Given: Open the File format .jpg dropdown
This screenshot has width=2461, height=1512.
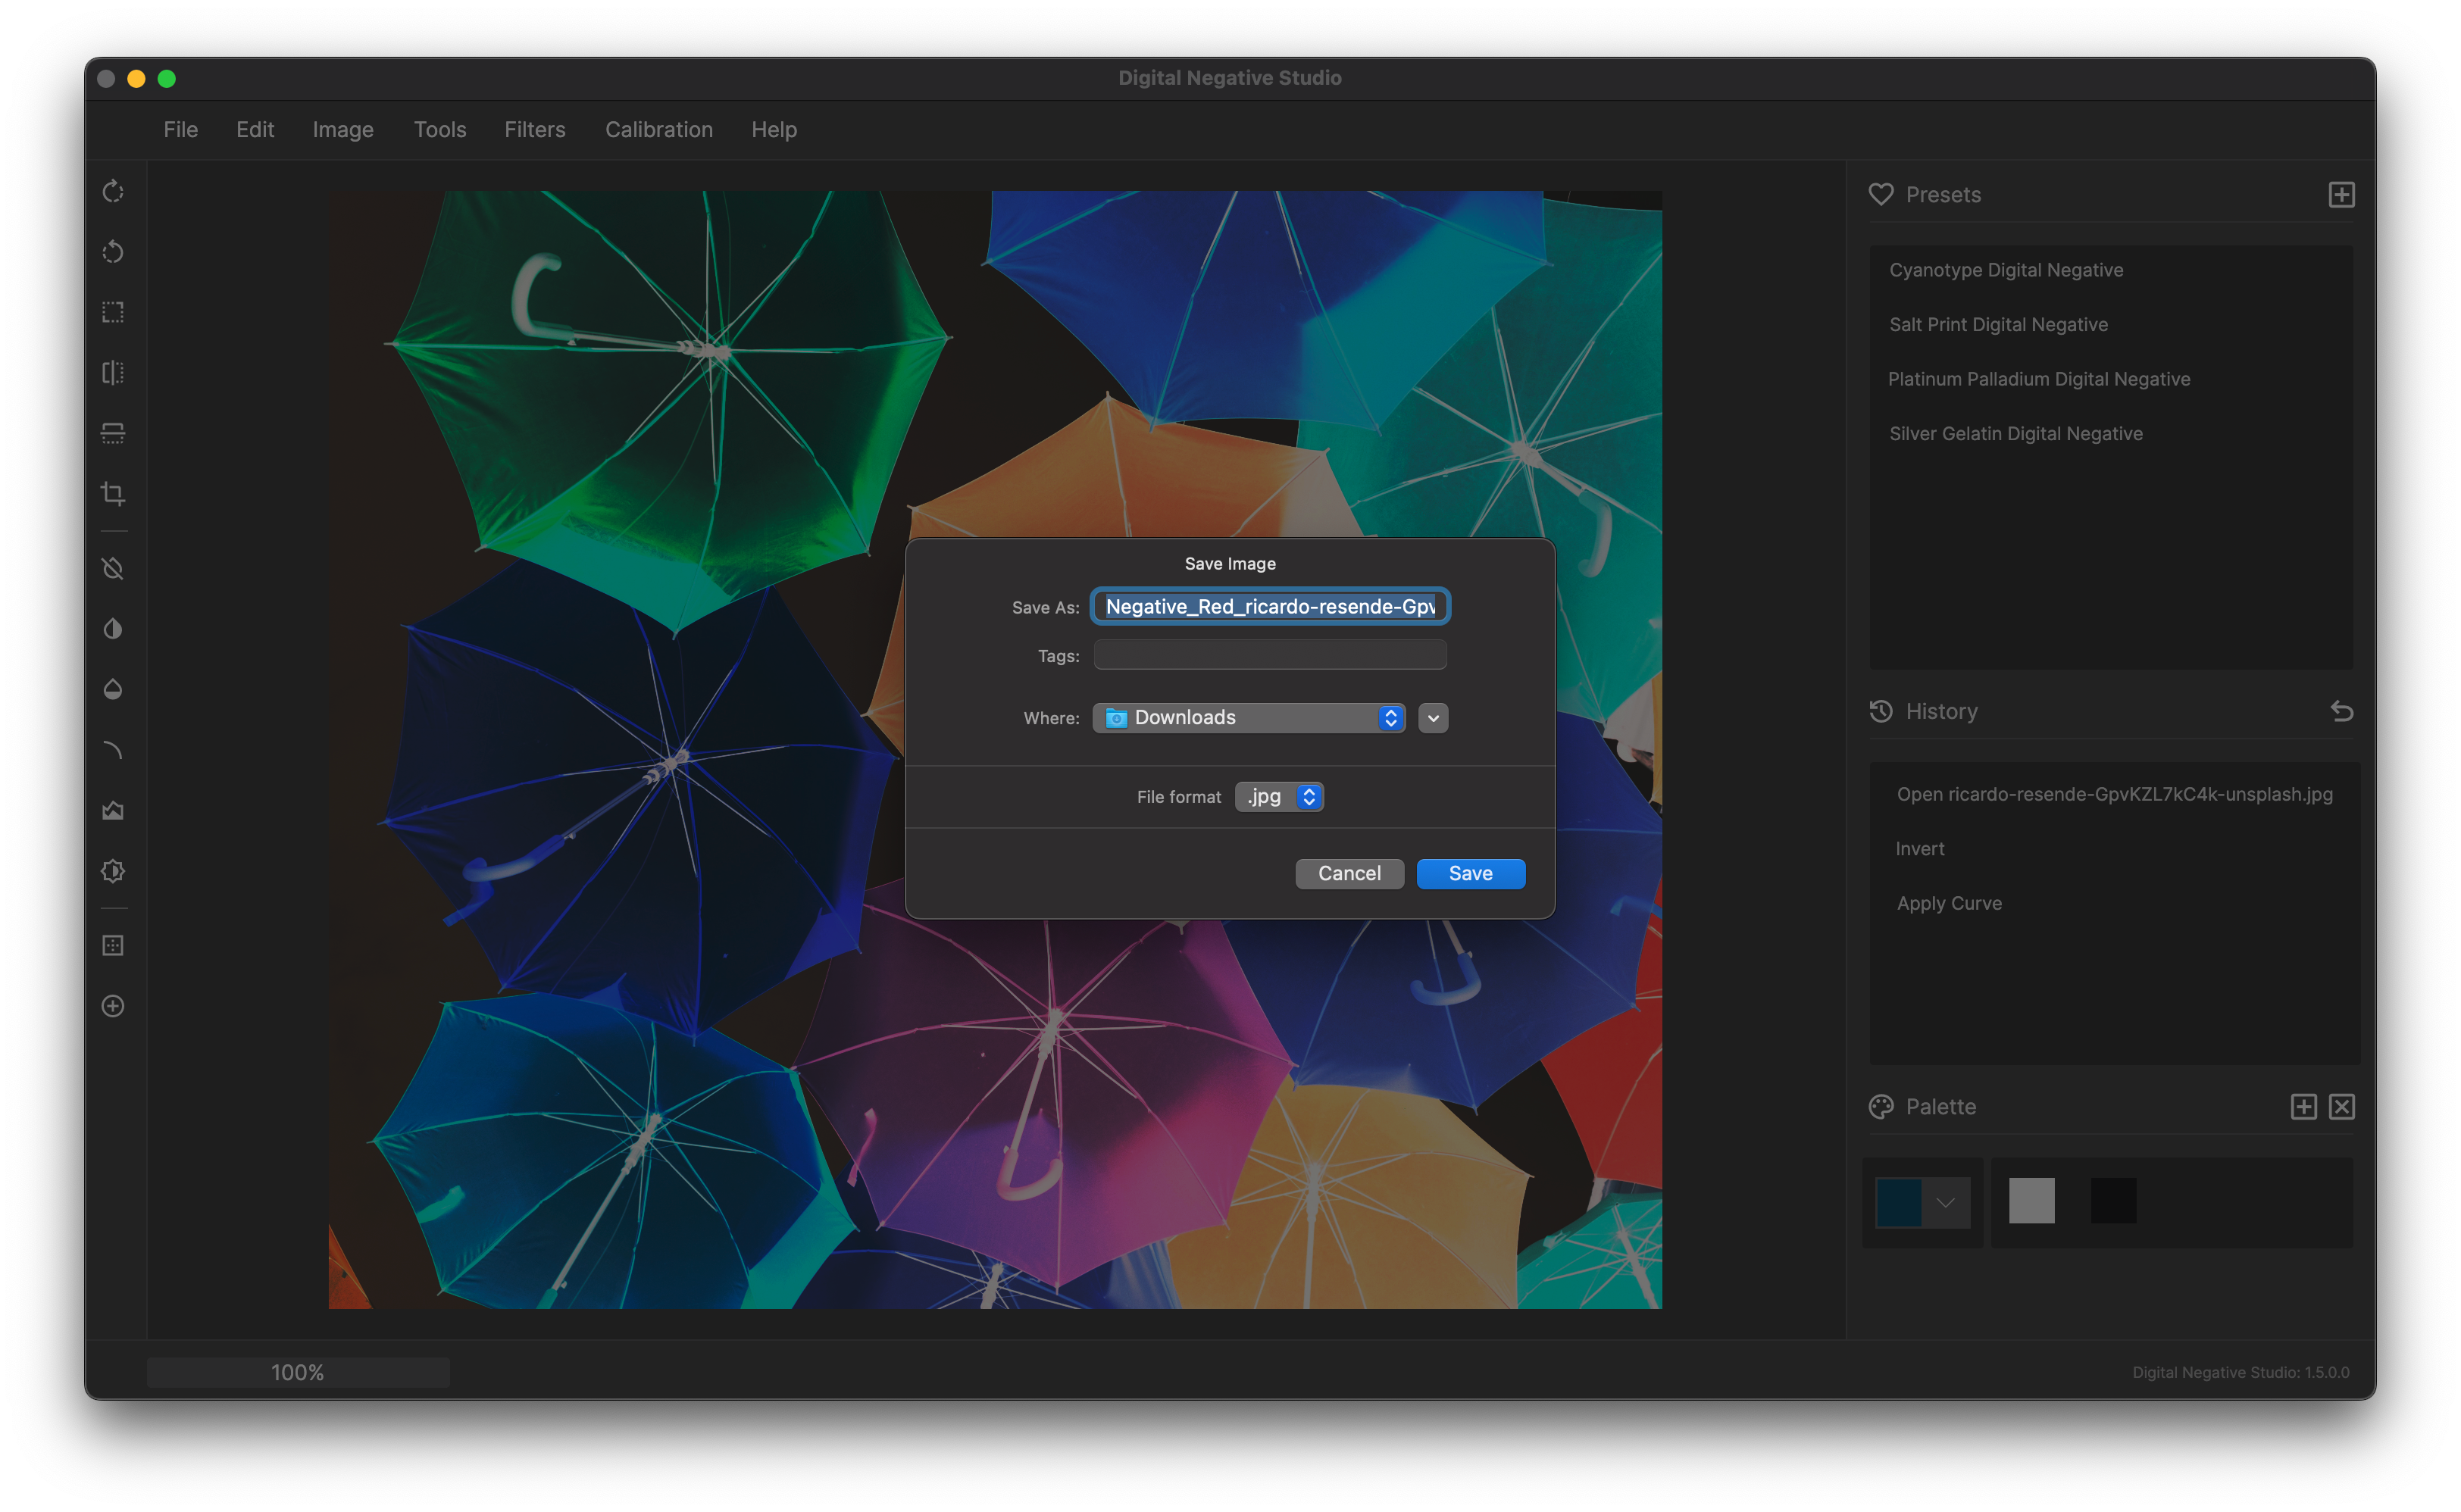Looking at the screenshot, I should [x=1280, y=797].
